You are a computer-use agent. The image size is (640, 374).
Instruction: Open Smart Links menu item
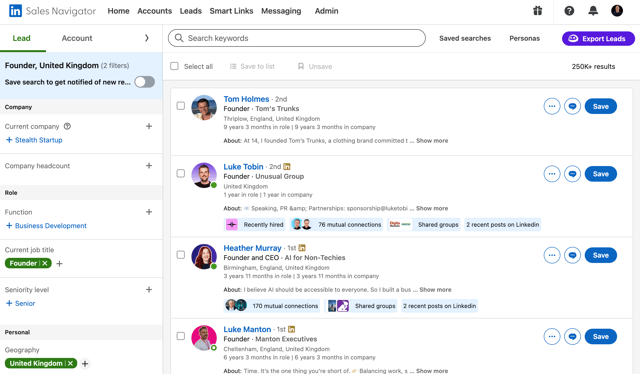coord(231,11)
